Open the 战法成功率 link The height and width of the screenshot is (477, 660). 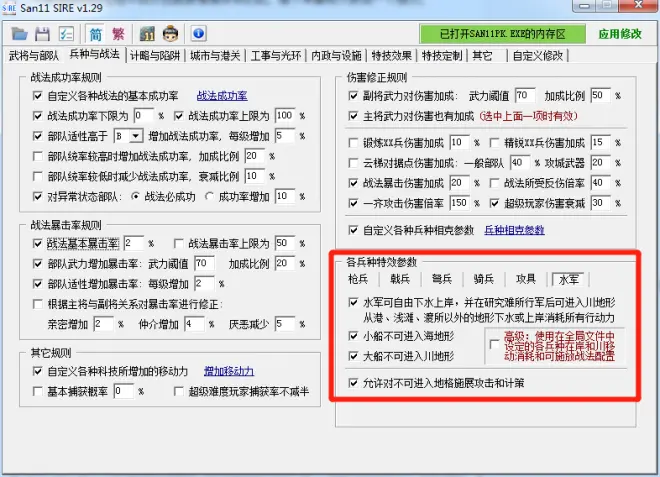[221, 96]
